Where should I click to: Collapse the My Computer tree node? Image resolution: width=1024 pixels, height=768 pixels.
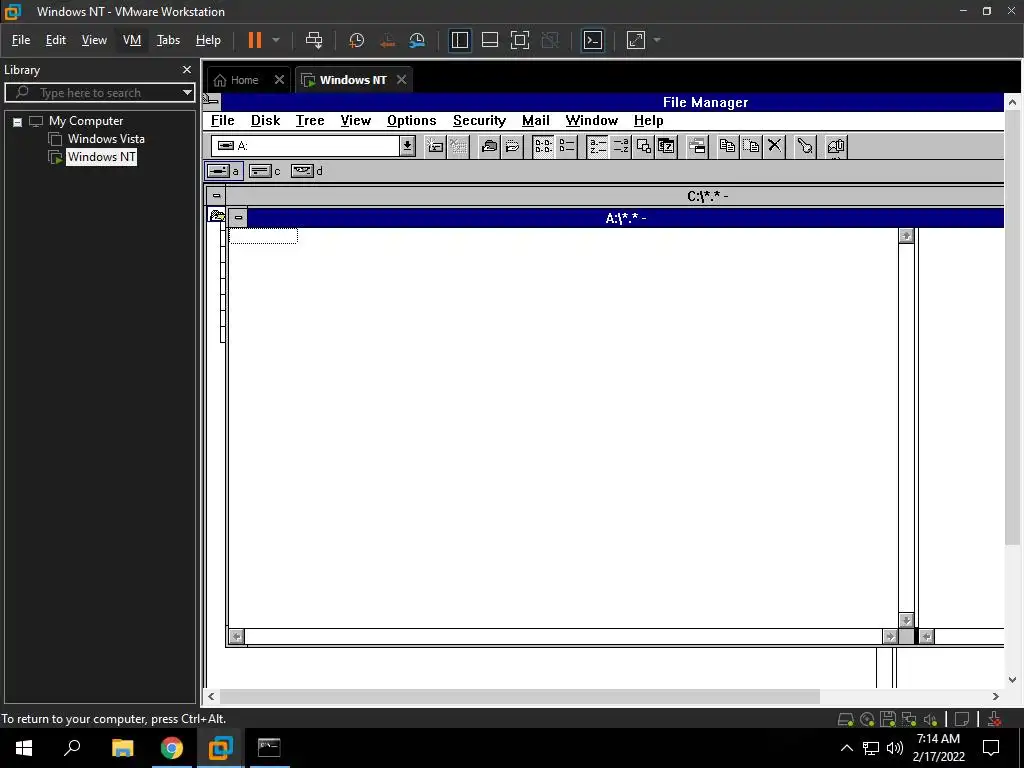pyautogui.click(x=18, y=121)
